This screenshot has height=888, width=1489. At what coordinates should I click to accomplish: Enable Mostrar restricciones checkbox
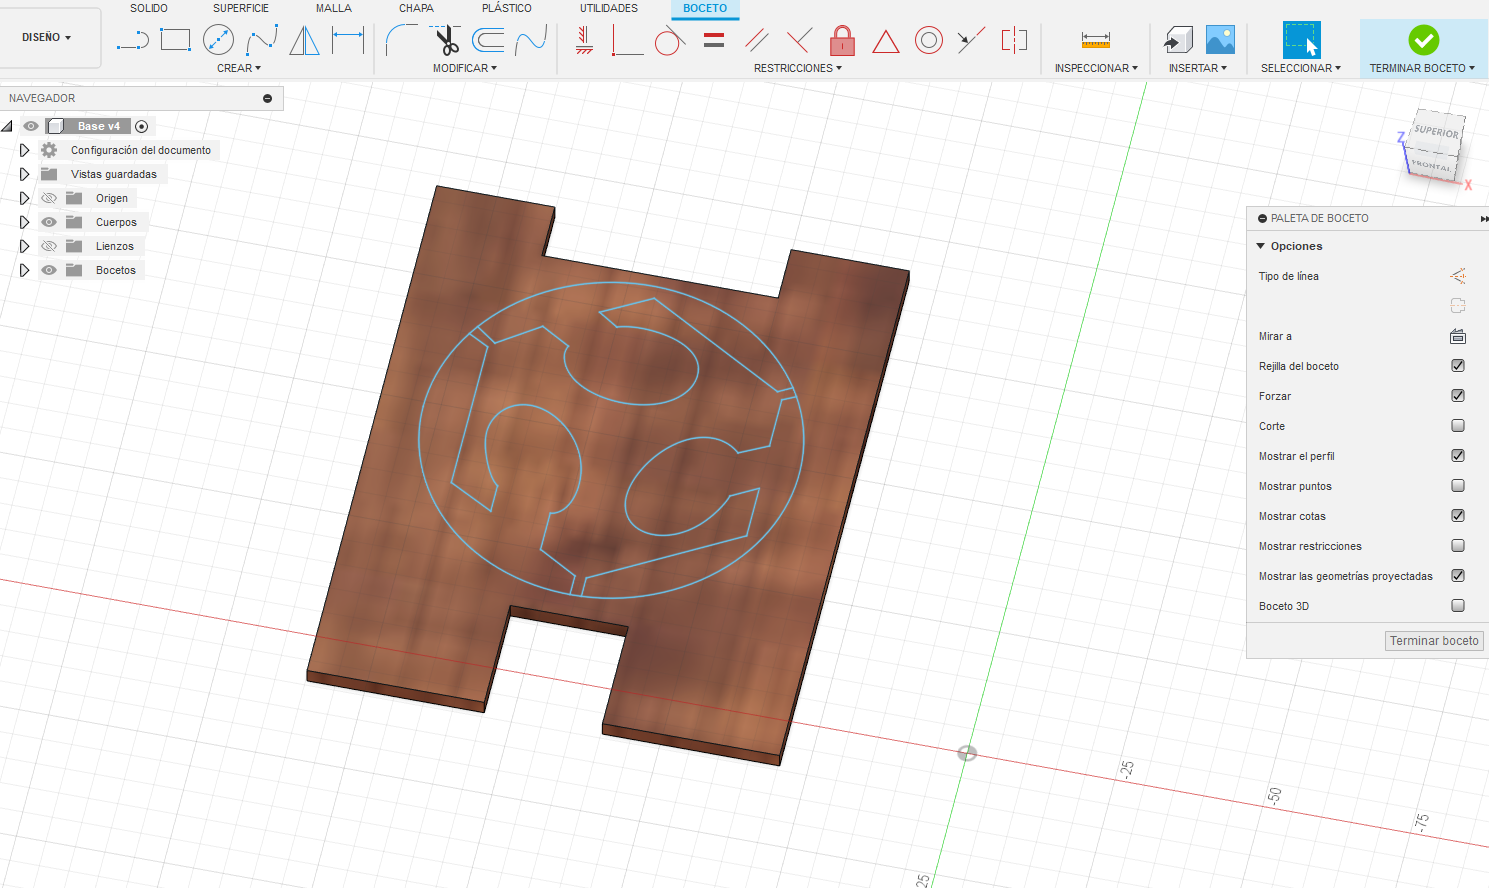click(x=1458, y=546)
